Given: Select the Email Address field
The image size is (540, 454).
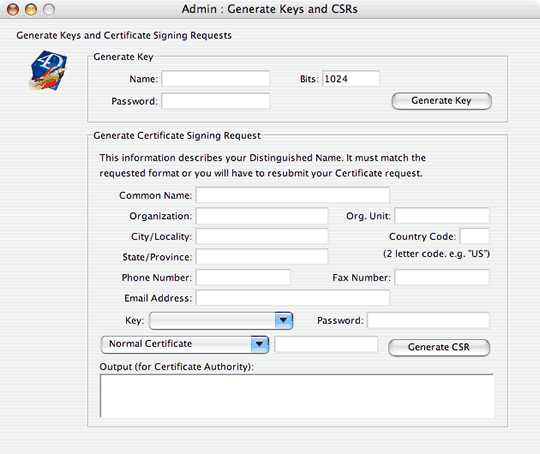Looking at the screenshot, I should point(293,298).
